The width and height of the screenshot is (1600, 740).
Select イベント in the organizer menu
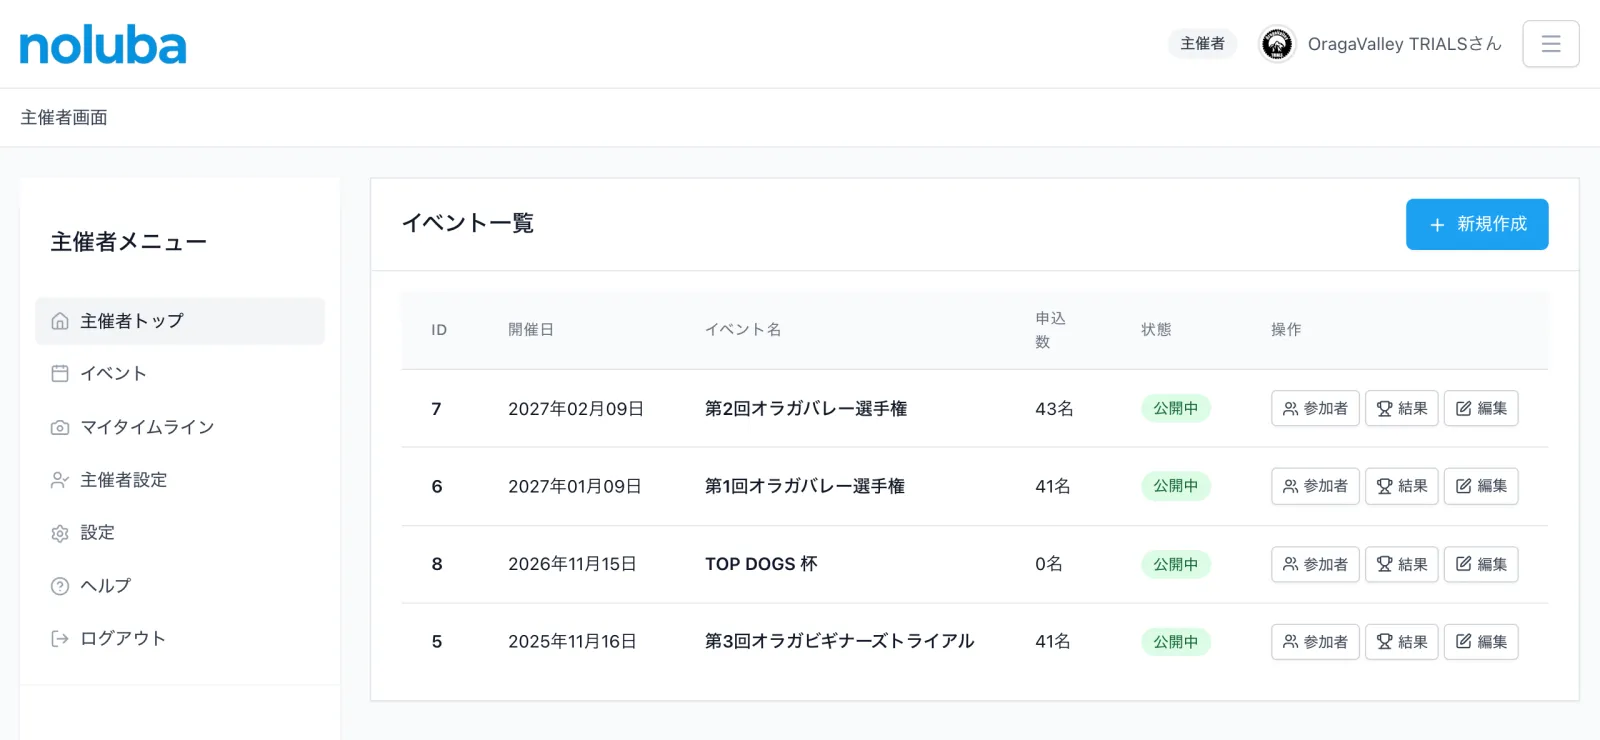click(180, 374)
